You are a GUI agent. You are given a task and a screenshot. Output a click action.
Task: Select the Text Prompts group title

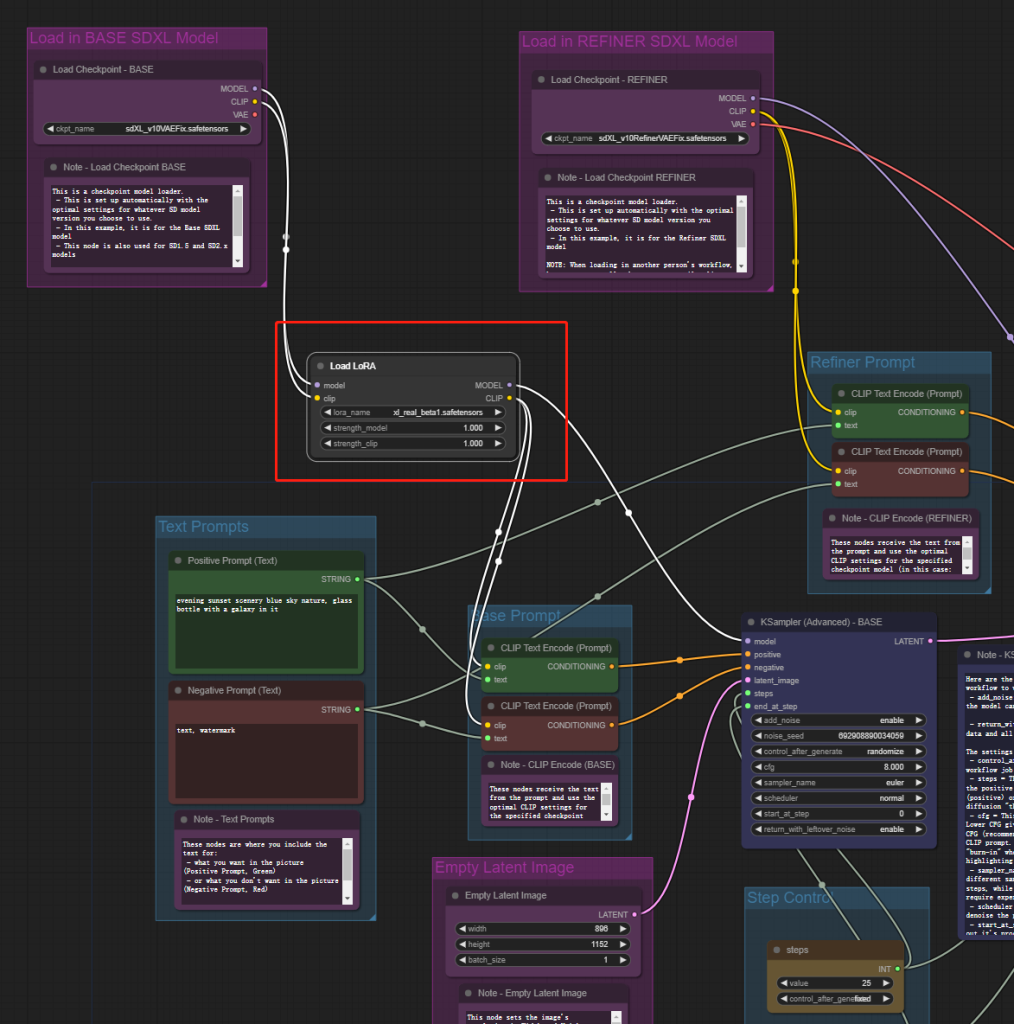pos(204,526)
